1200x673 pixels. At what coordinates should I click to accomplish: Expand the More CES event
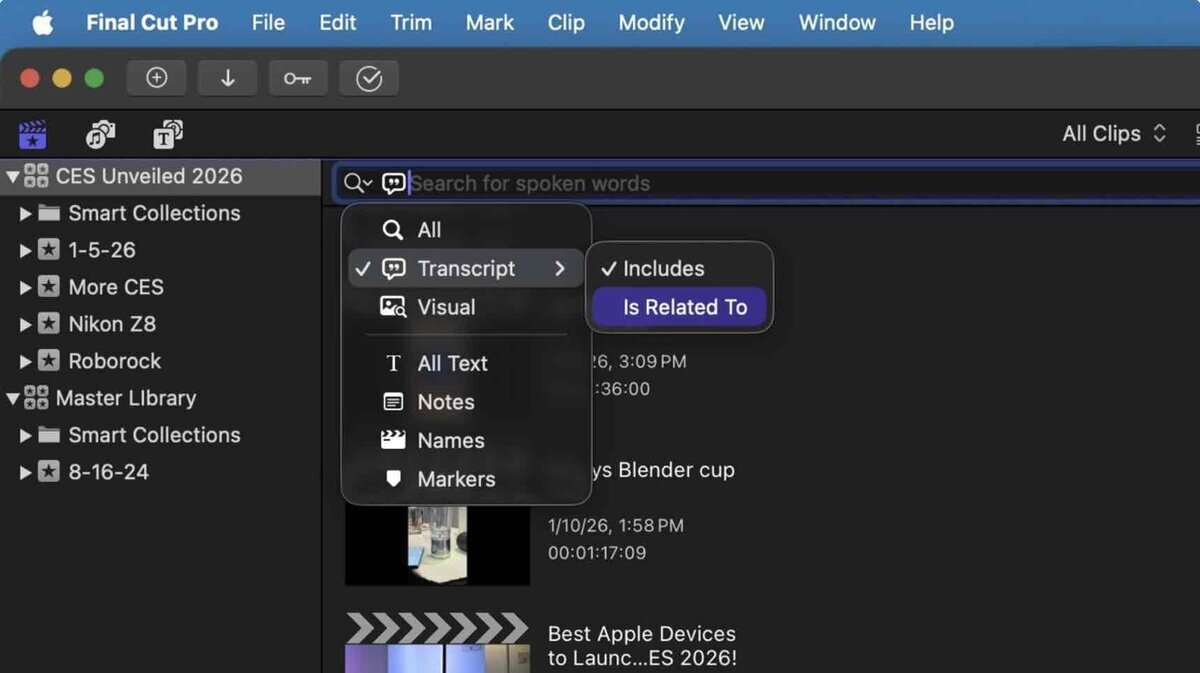tap(26, 288)
